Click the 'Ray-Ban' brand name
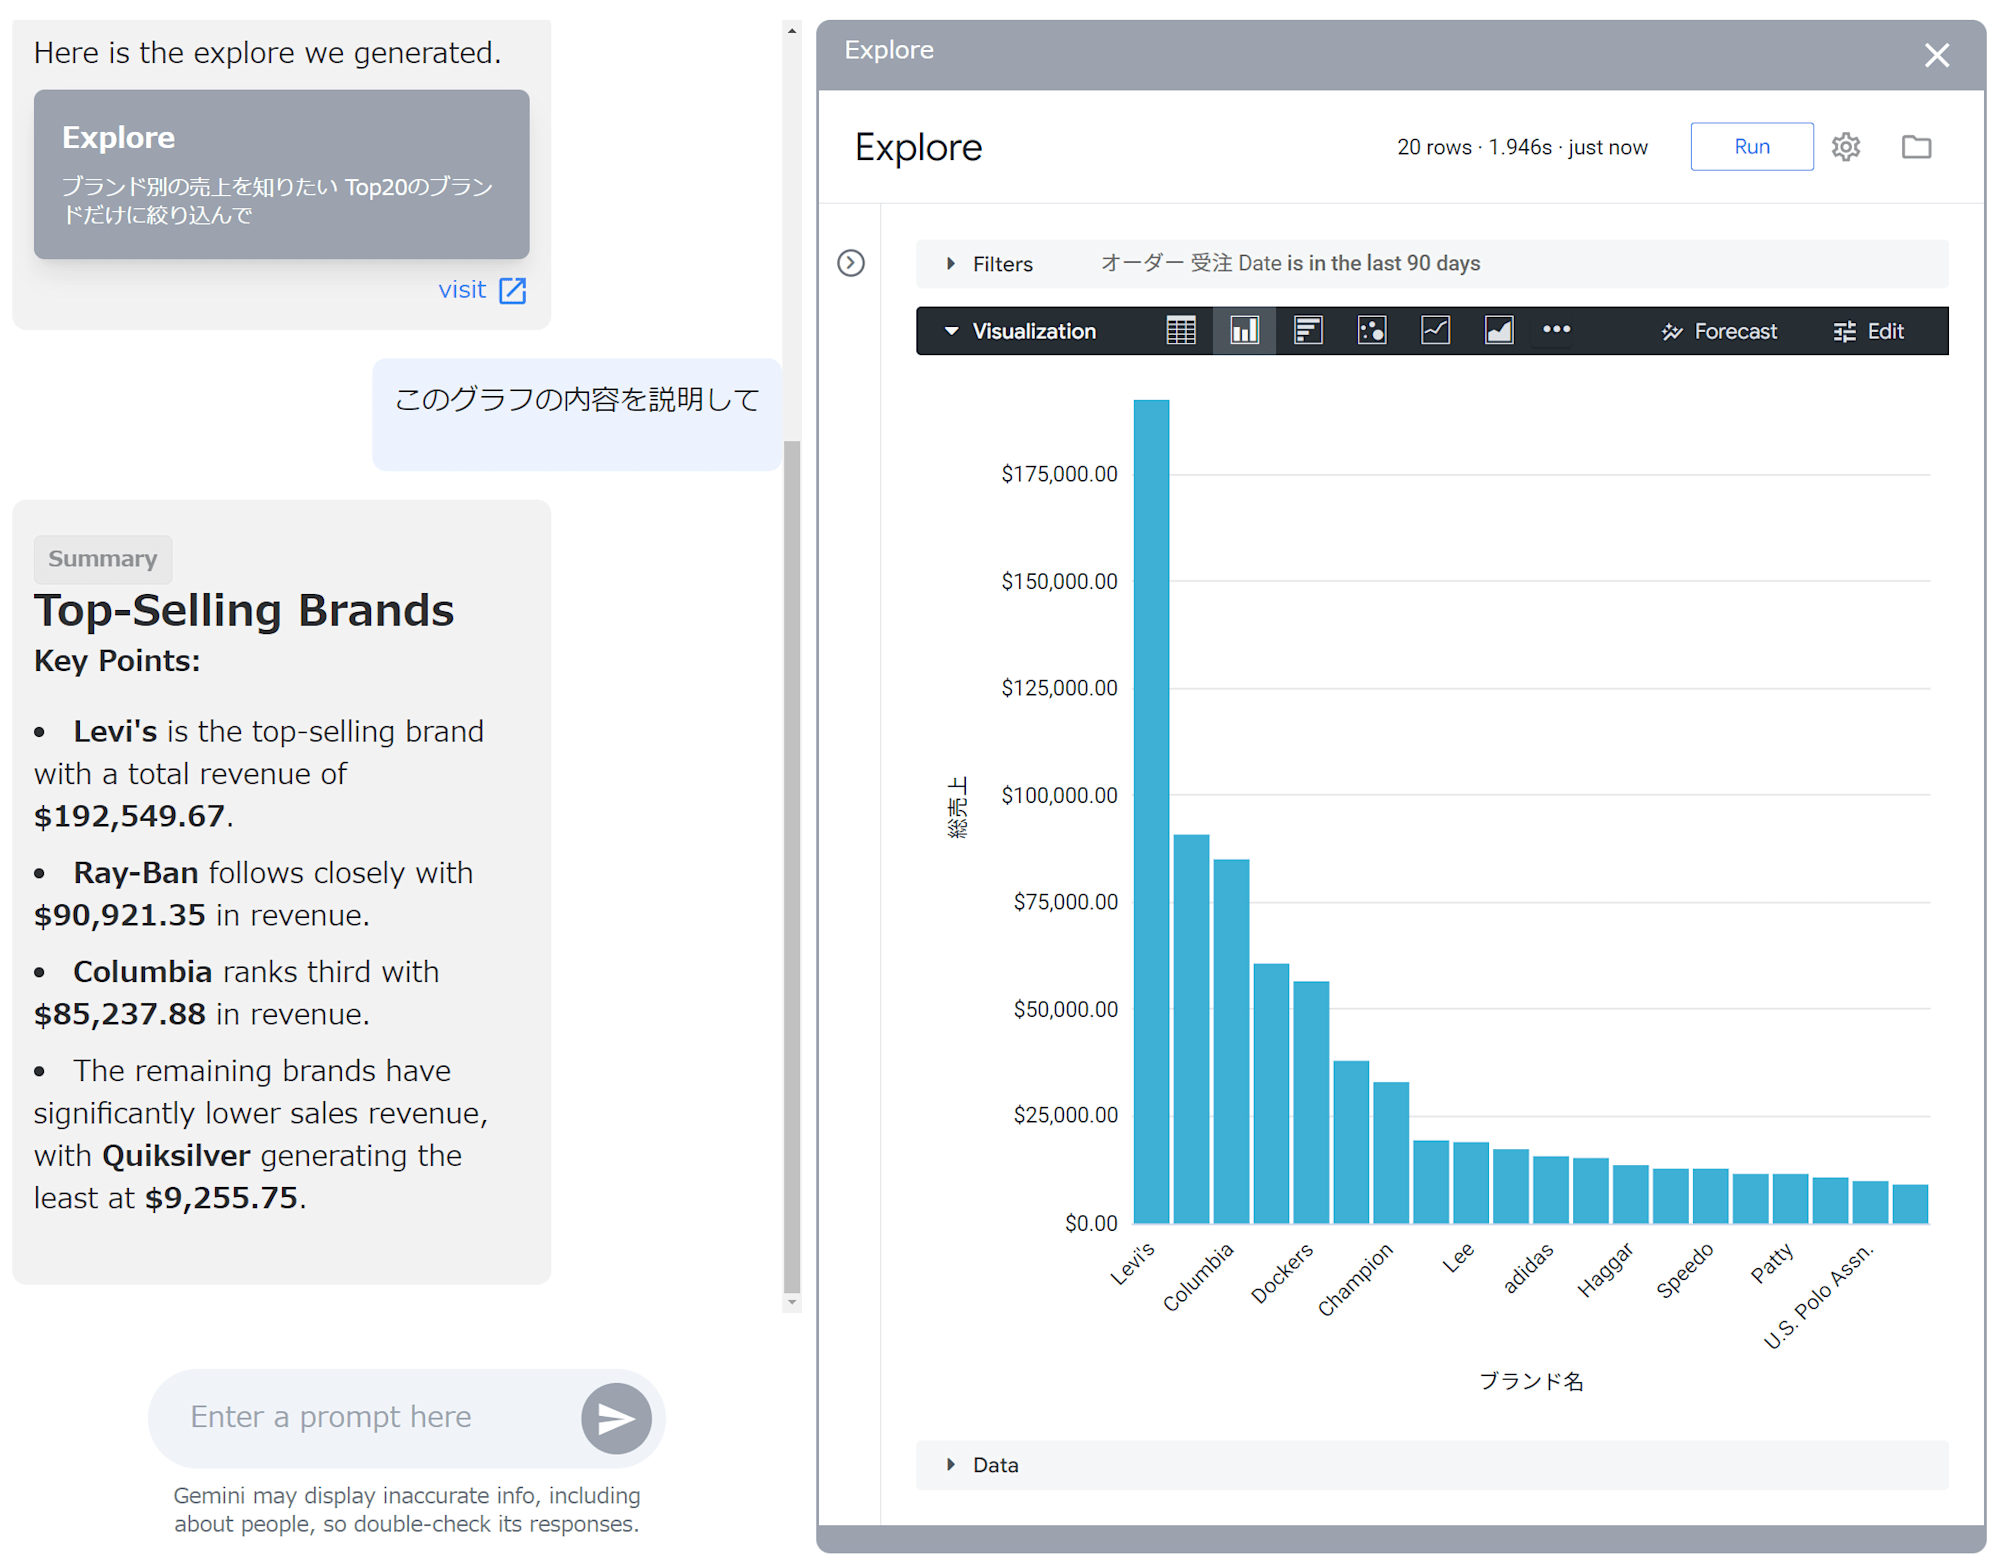 [x=136, y=873]
